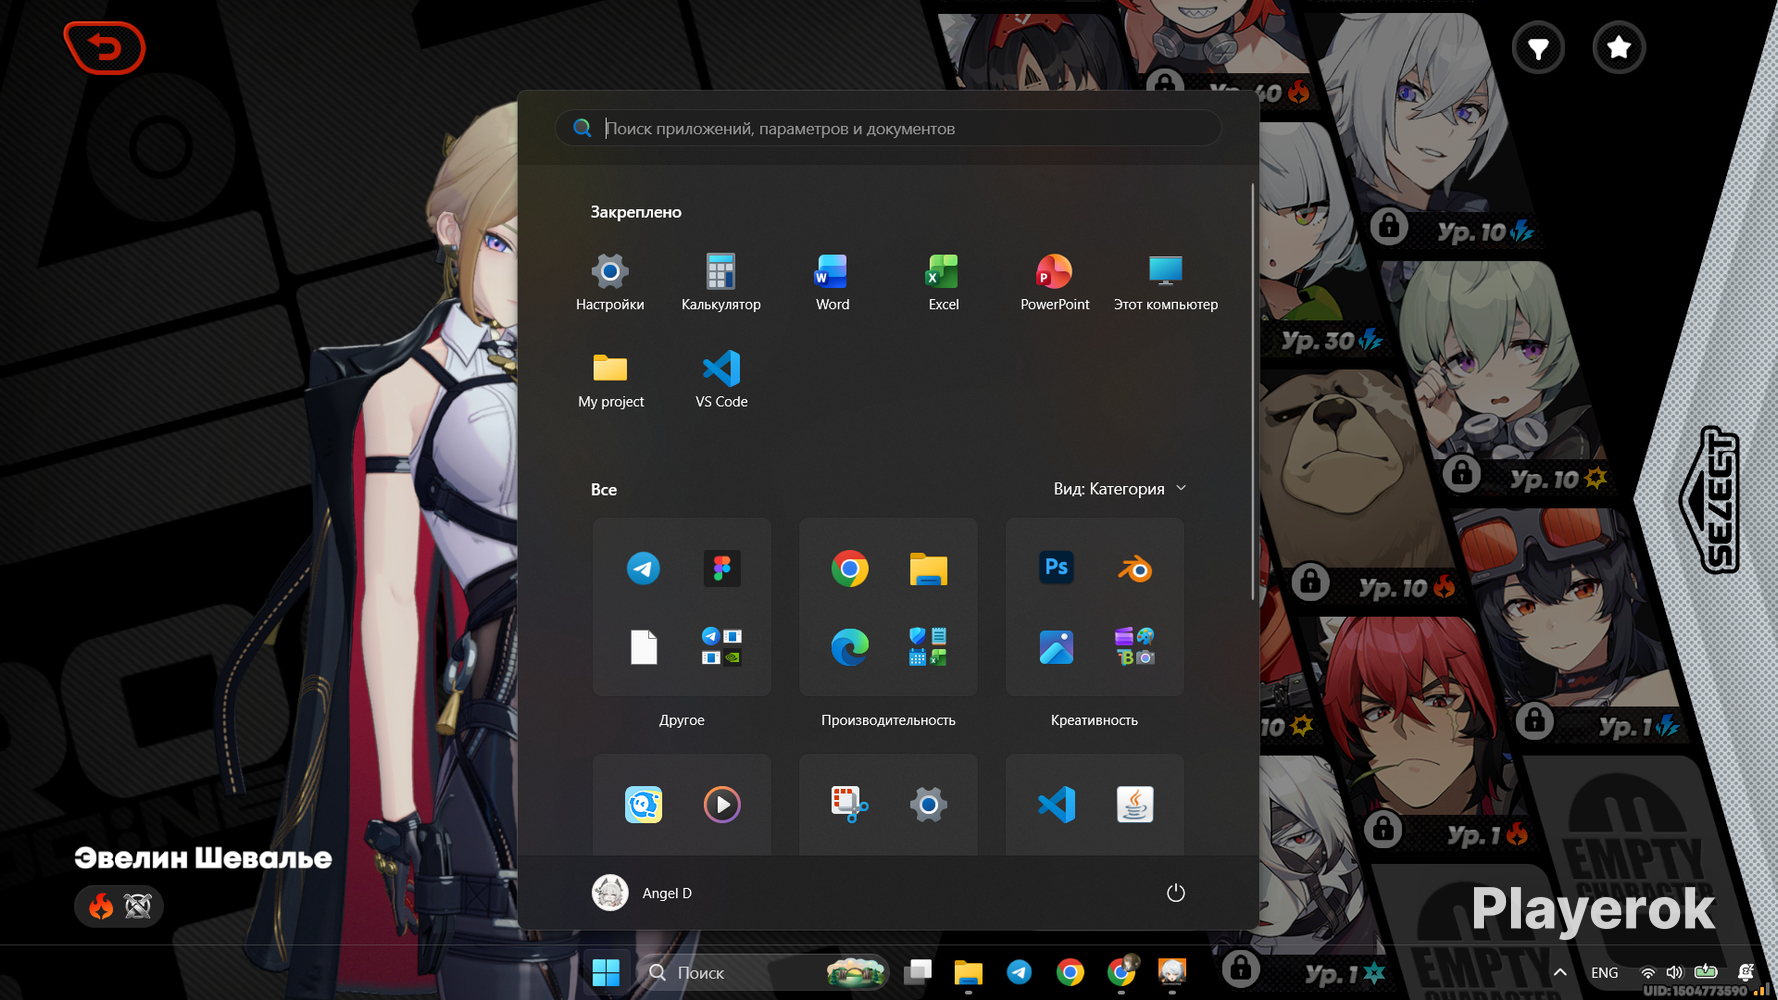Viewport: 1778px width, 1000px height.
Task: Launch Microsoft Edge in Производительность
Action: point(849,647)
